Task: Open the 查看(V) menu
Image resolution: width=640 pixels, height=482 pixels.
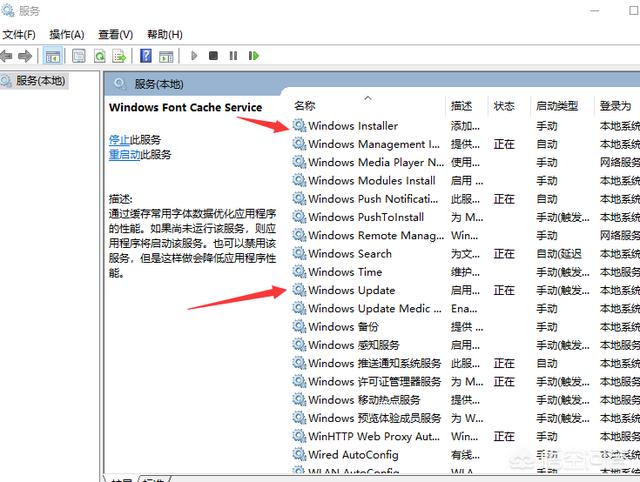Action: click(x=116, y=35)
